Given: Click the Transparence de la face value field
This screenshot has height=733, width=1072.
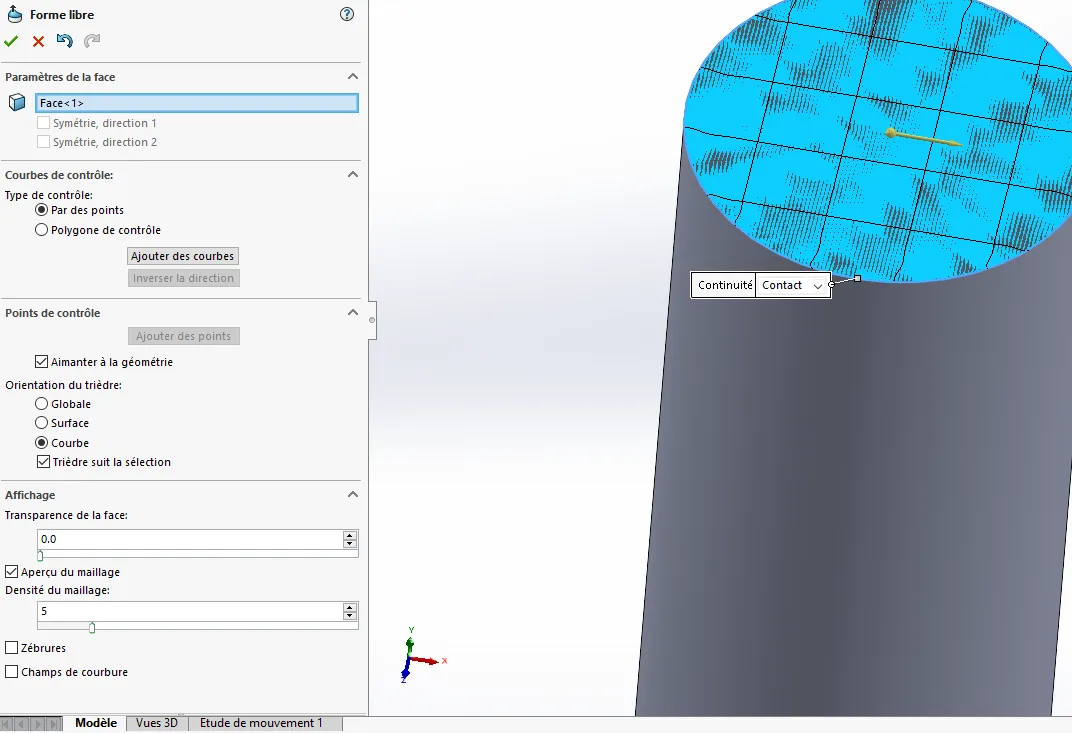Looking at the screenshot, I should (190, 539).
